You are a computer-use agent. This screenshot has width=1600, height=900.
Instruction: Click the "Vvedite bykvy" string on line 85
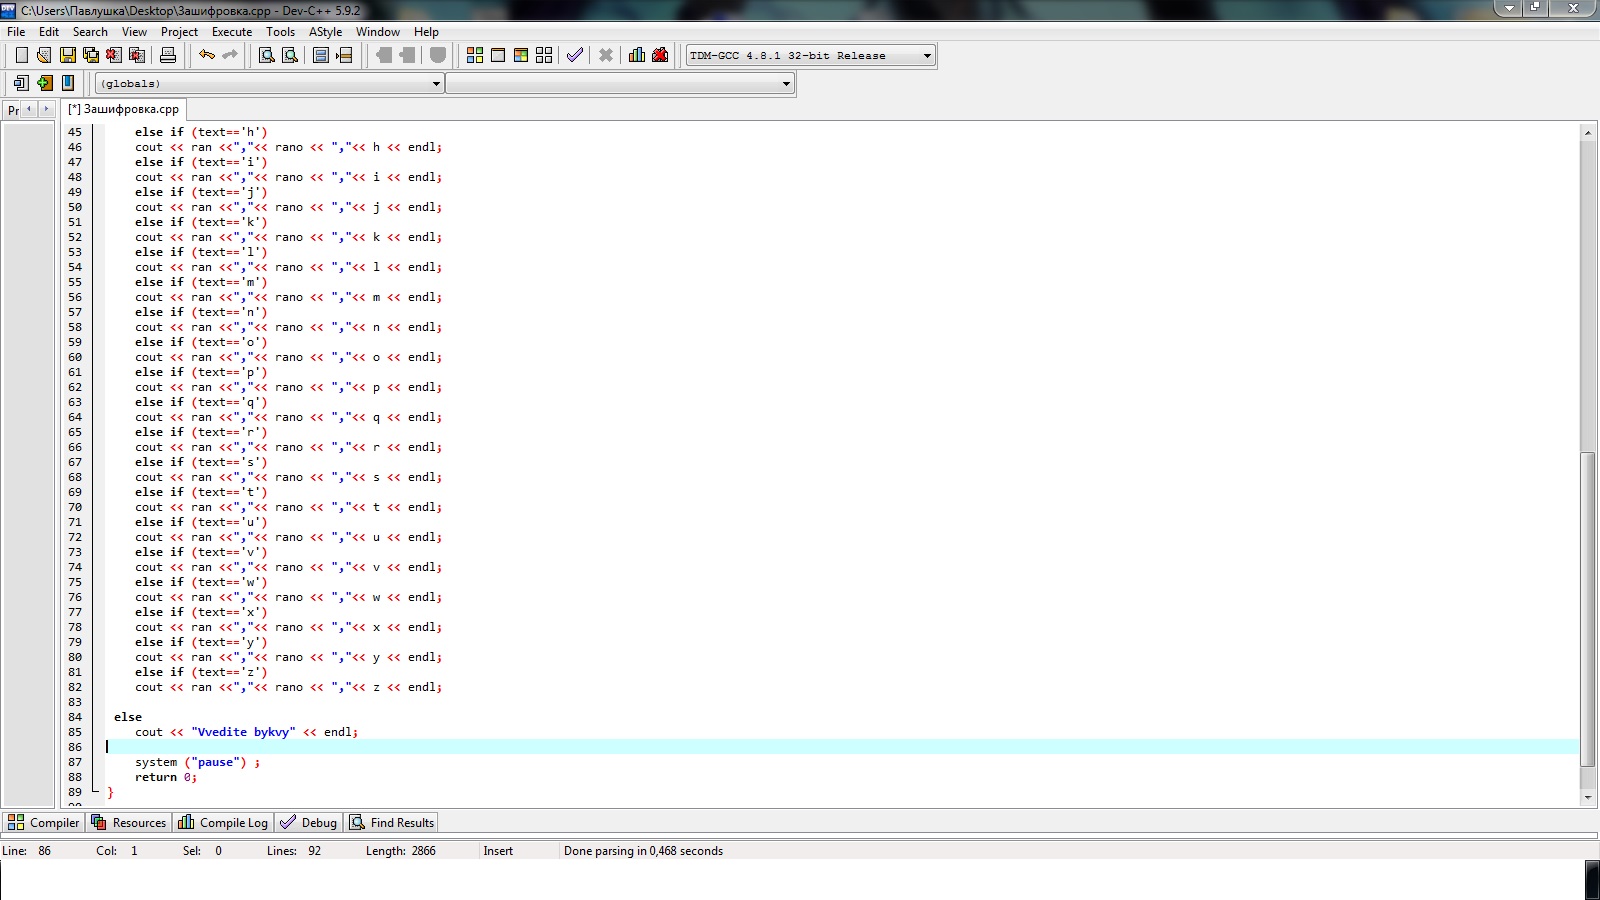click(243, 732)
